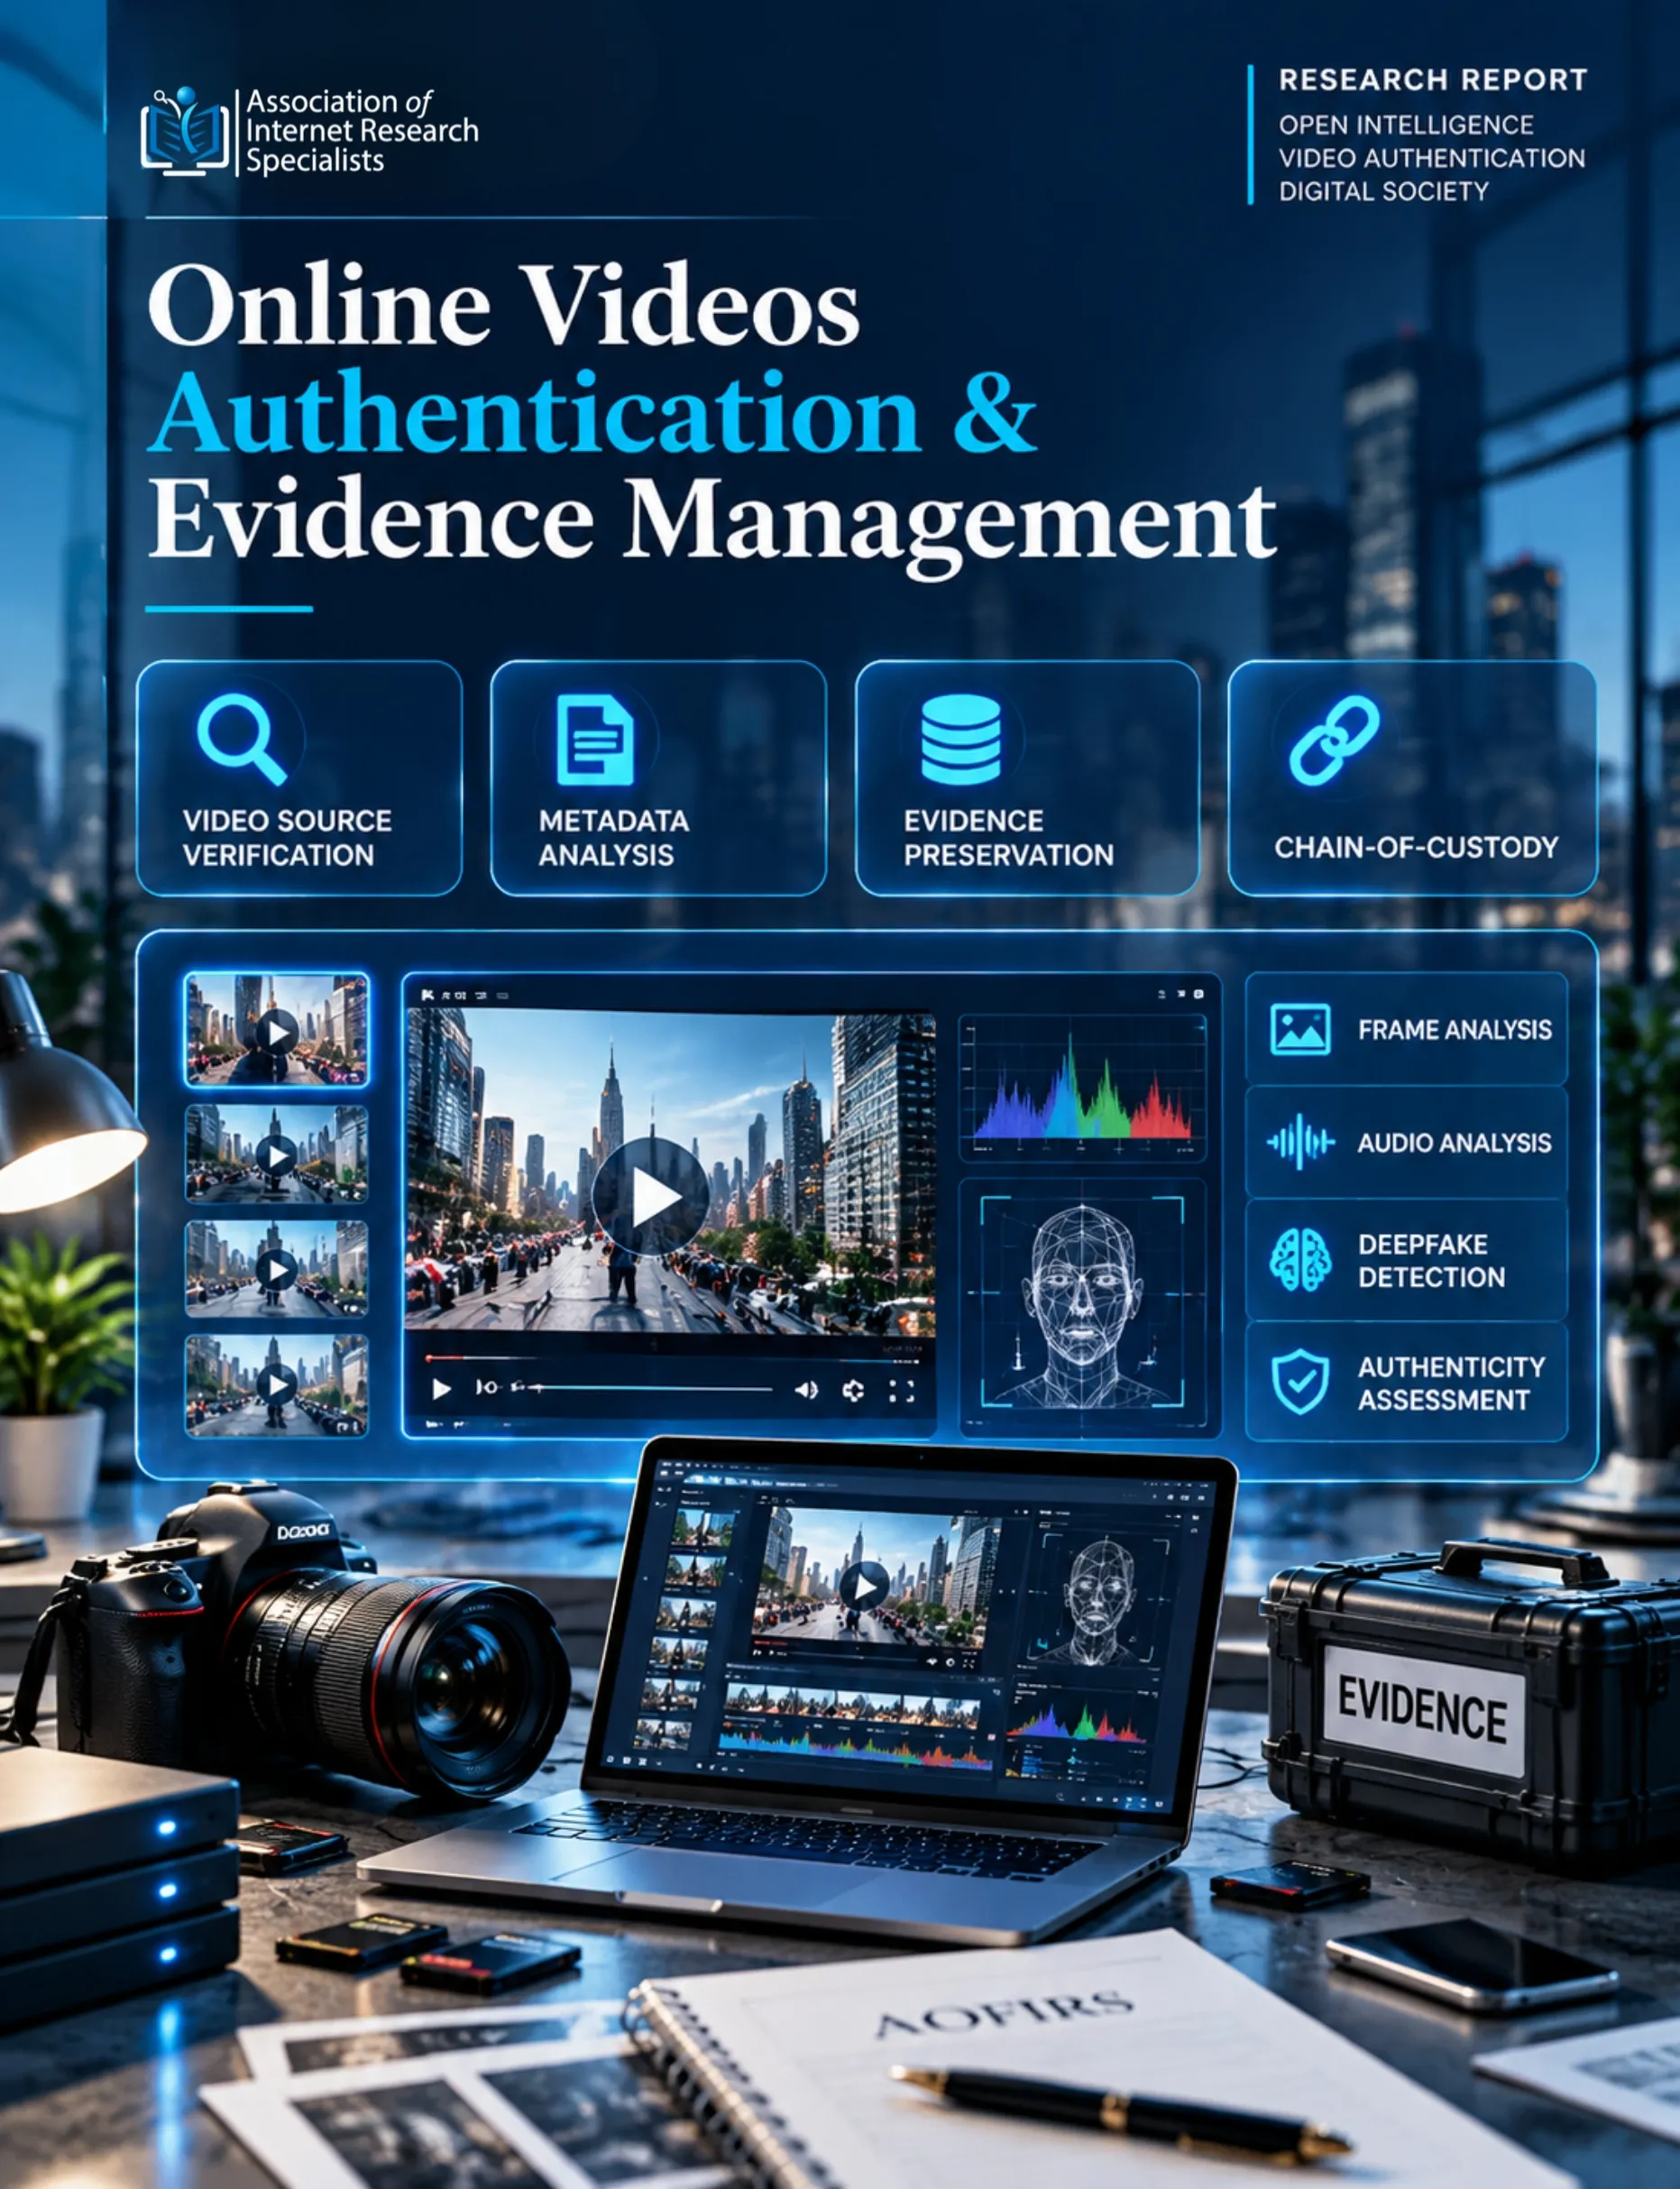
Task: Click the database stack Evidence Preservation icon
Action: pyautogui.click(x=960, y=740)
